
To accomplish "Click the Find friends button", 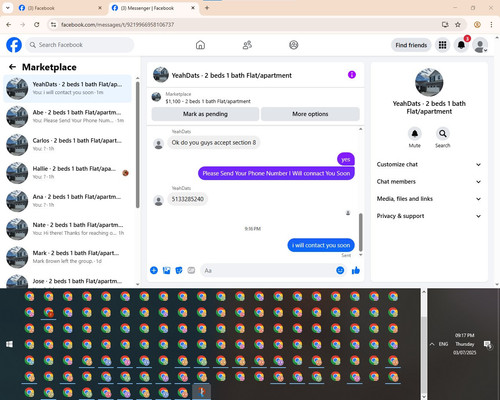I will (x=411, y=45).
